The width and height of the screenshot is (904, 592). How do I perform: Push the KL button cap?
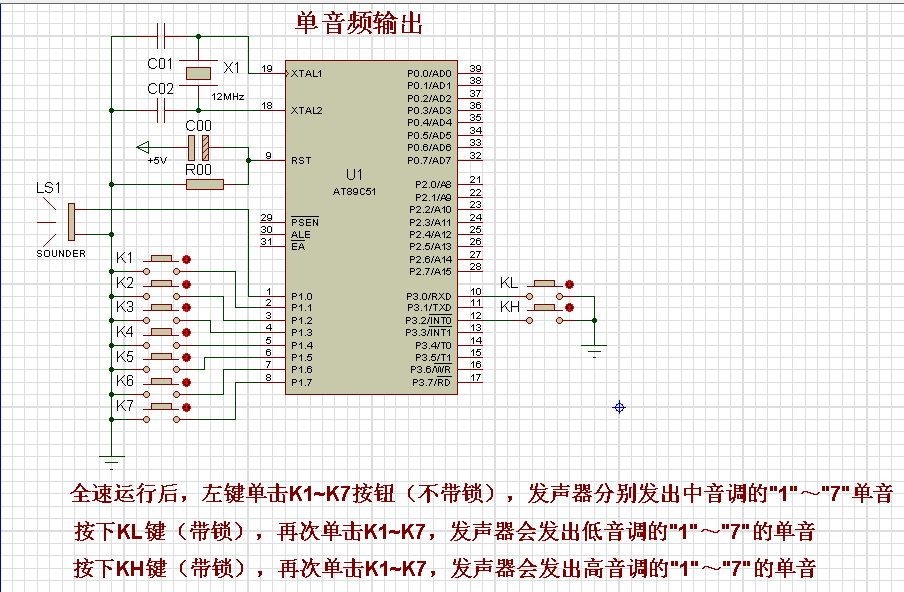pos(545,283)
